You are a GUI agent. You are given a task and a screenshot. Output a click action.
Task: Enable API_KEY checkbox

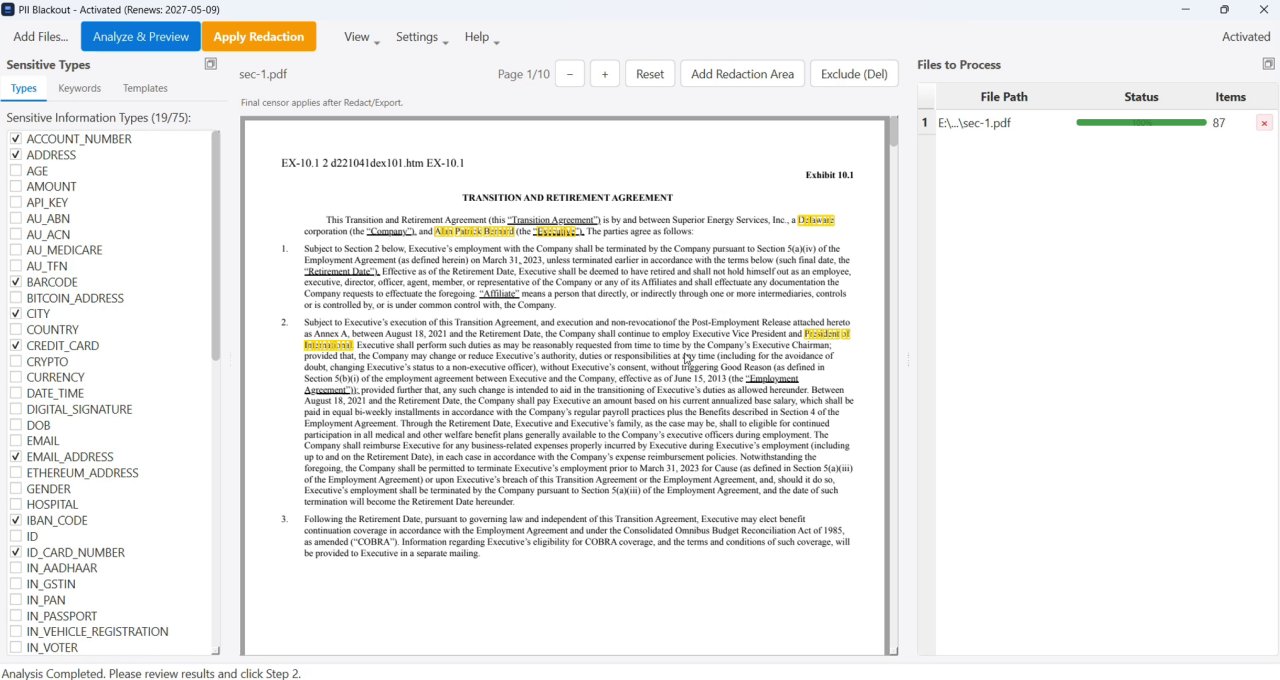[16, 203]
